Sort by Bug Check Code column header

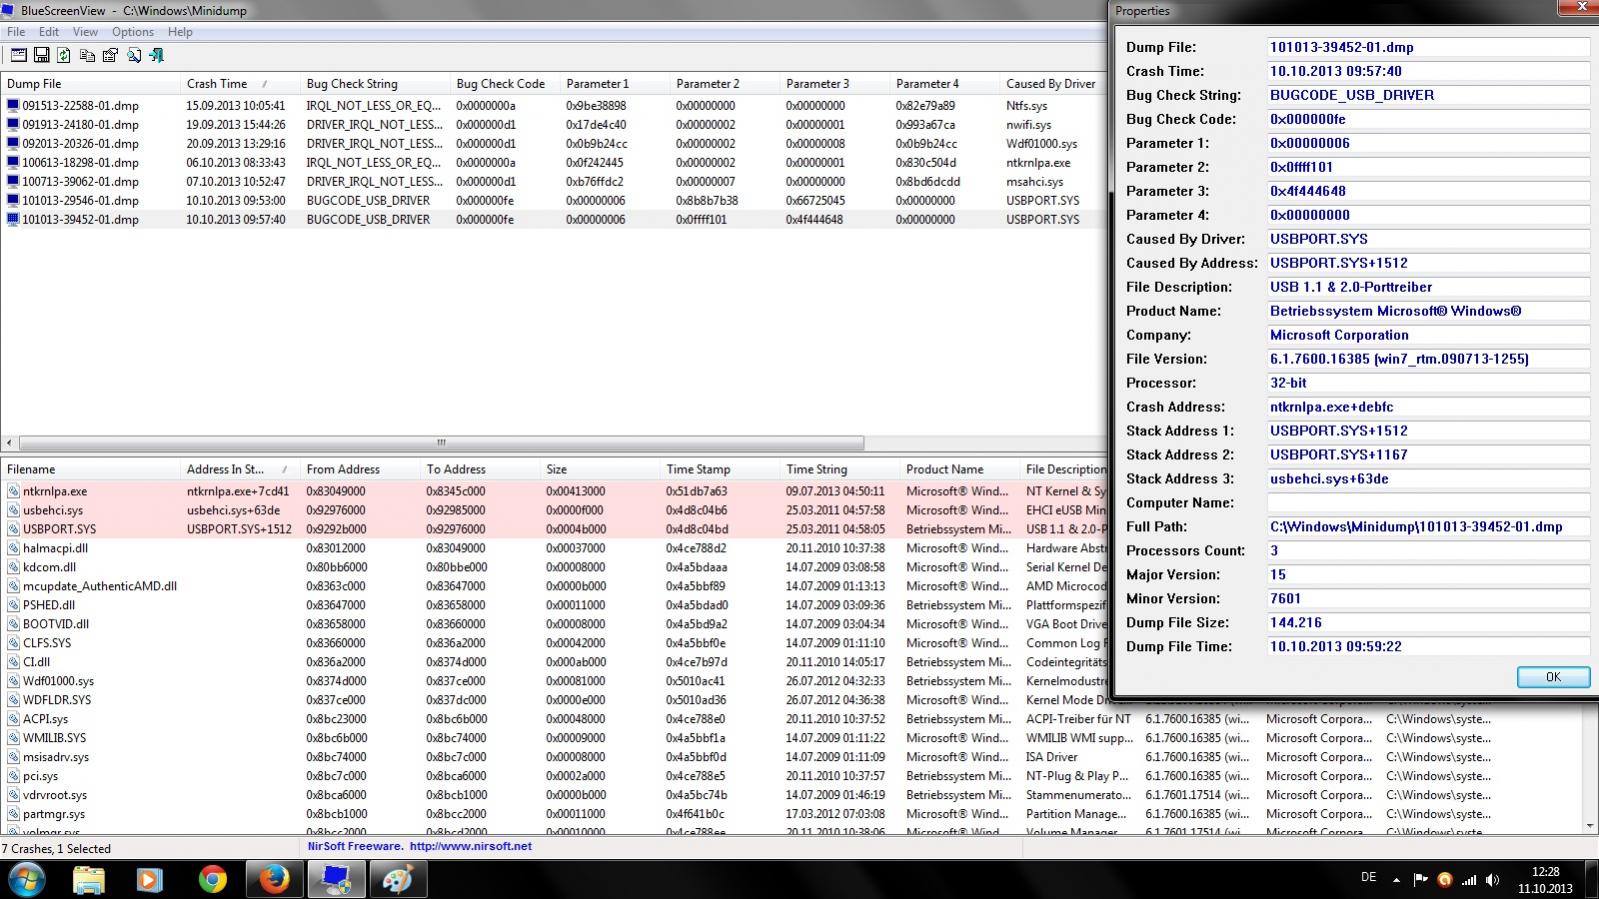tap(505, 84)
